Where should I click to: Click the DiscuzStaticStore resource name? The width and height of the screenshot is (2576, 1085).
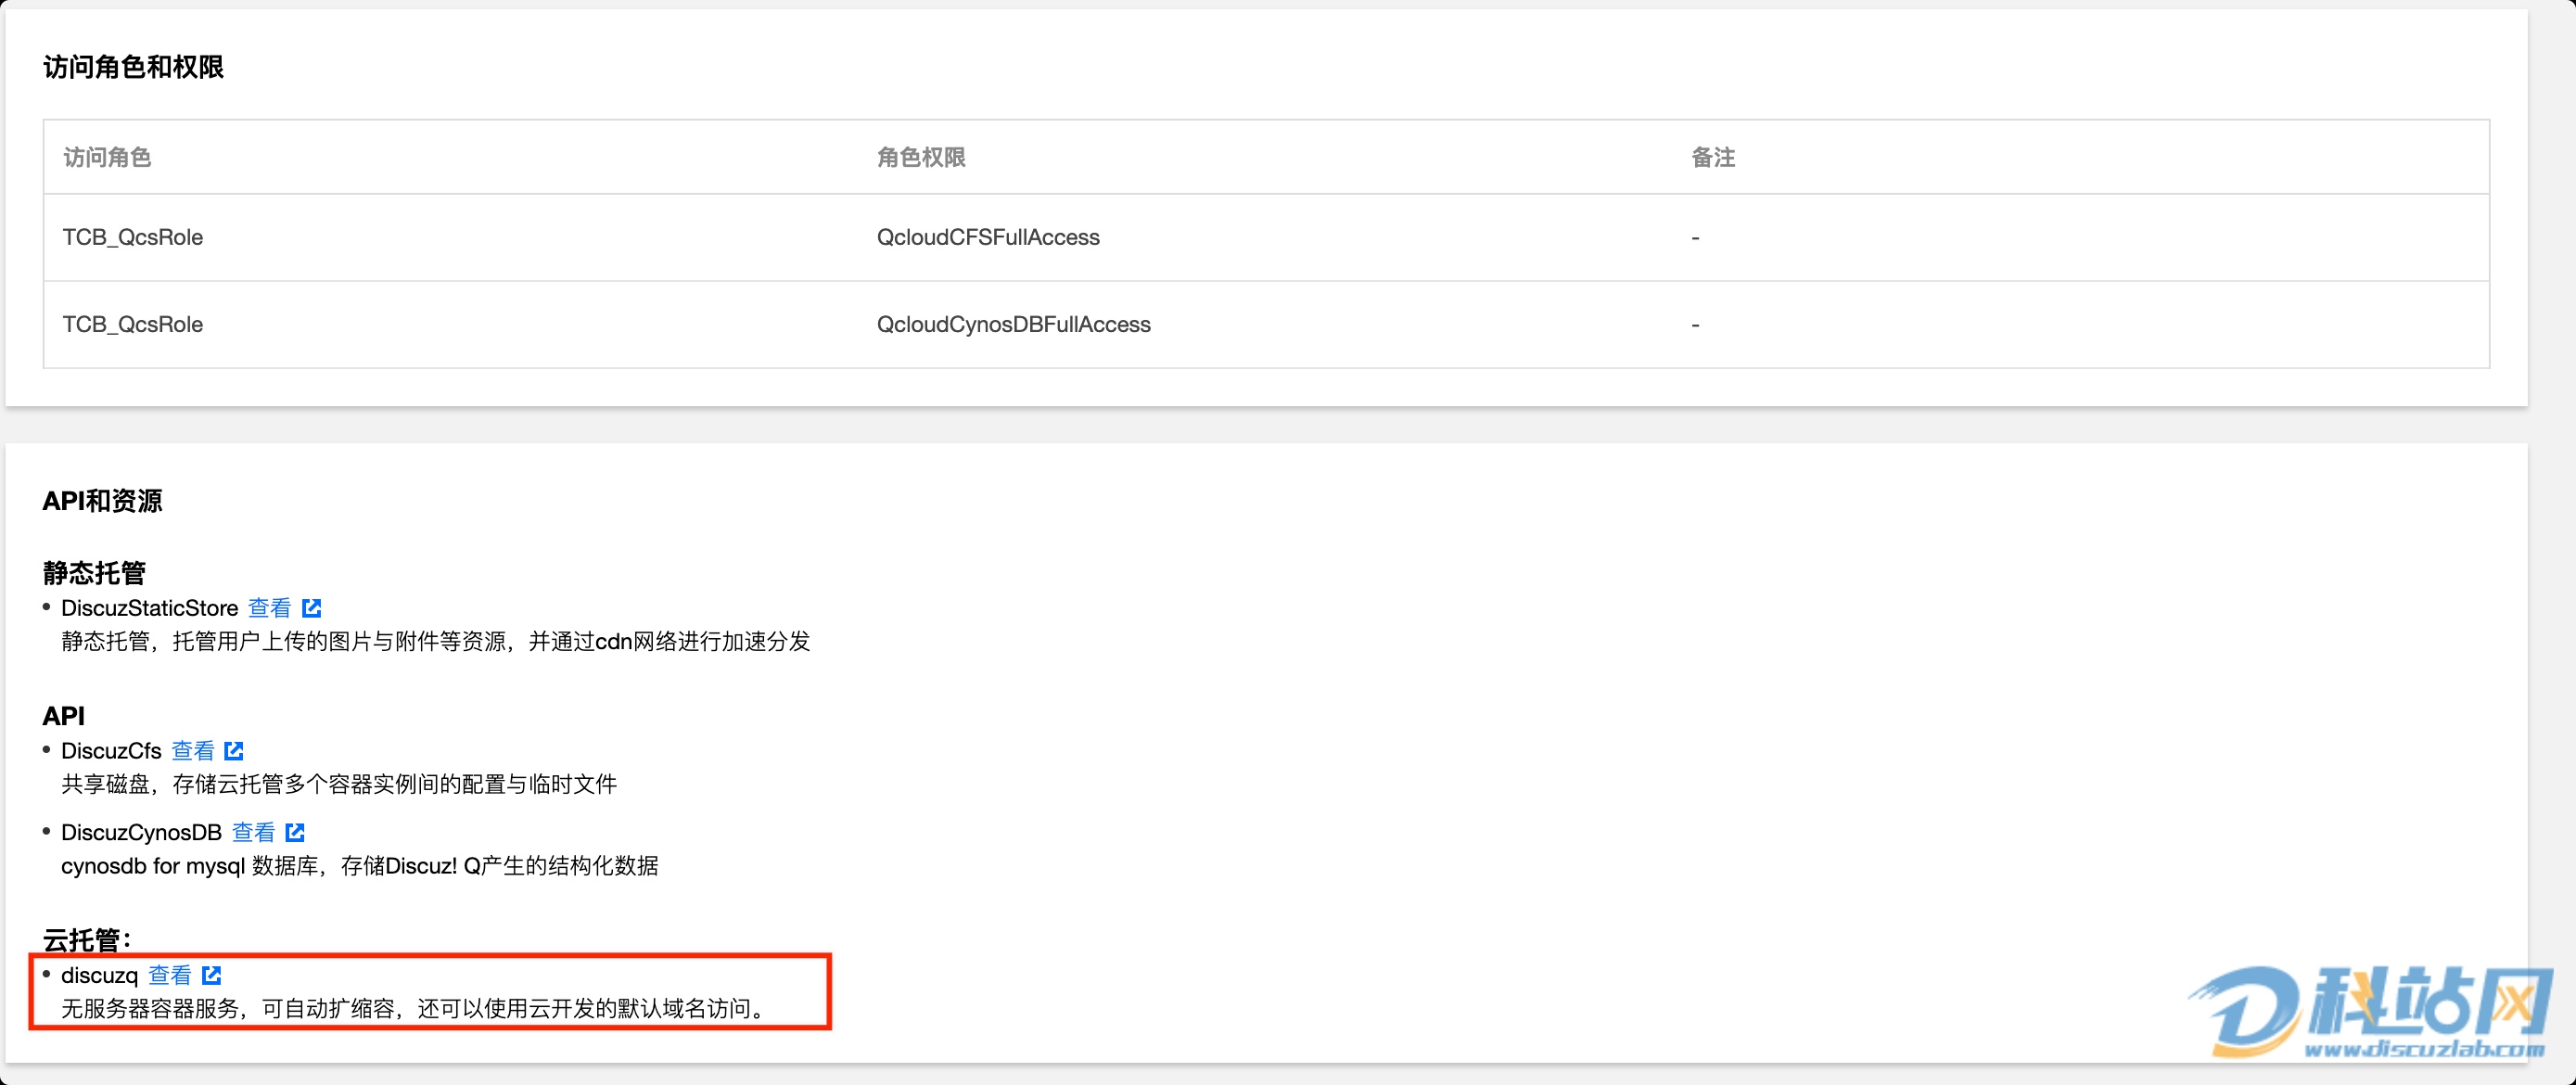click(x=149, y=608)
